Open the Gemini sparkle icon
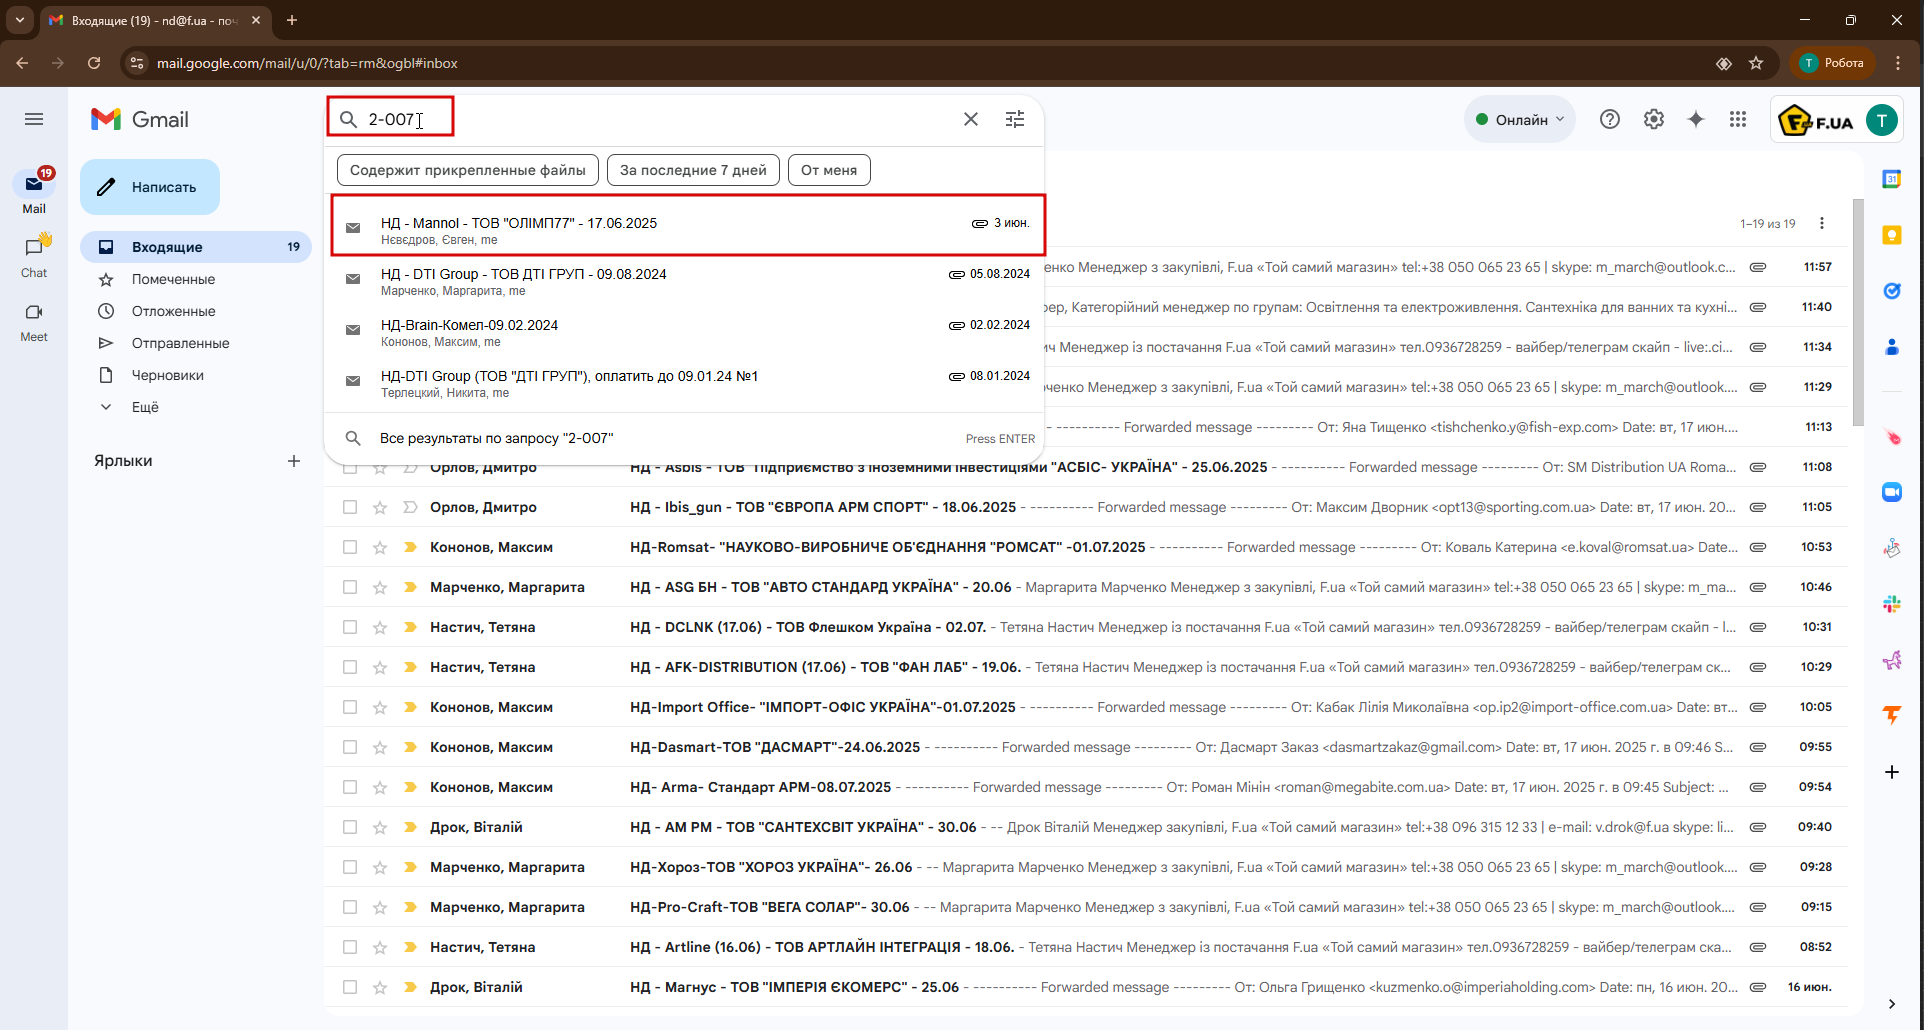The height and width of the screenshot is (1030, 1924). tap(1696, 119)
